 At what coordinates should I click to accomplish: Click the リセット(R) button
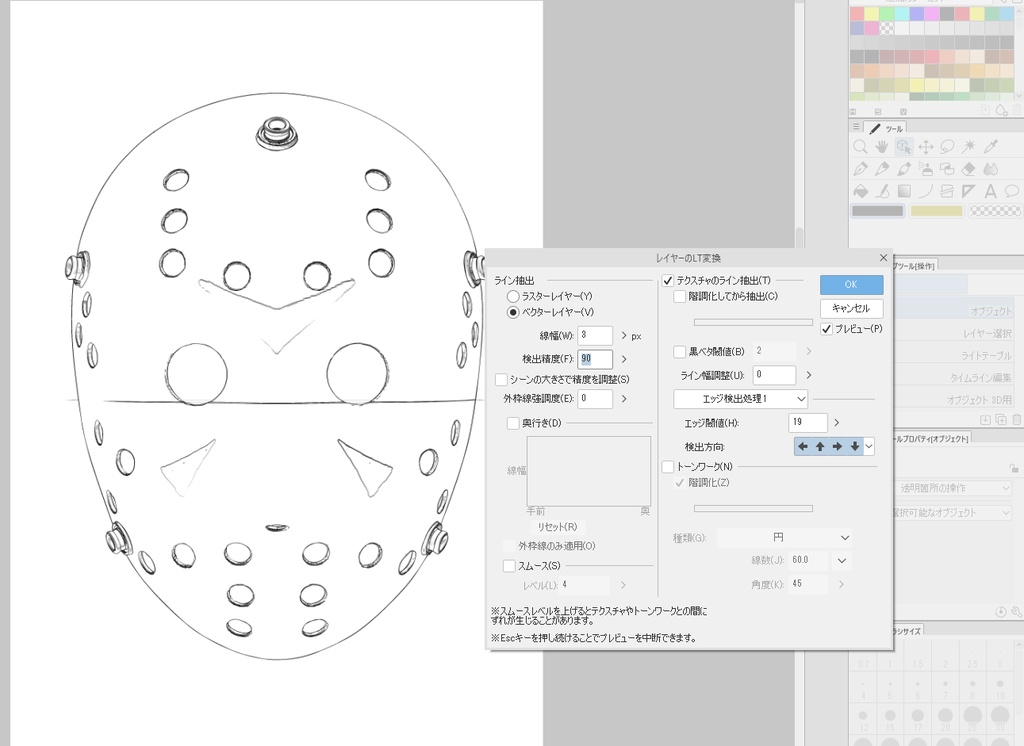[x=557, y=527]
